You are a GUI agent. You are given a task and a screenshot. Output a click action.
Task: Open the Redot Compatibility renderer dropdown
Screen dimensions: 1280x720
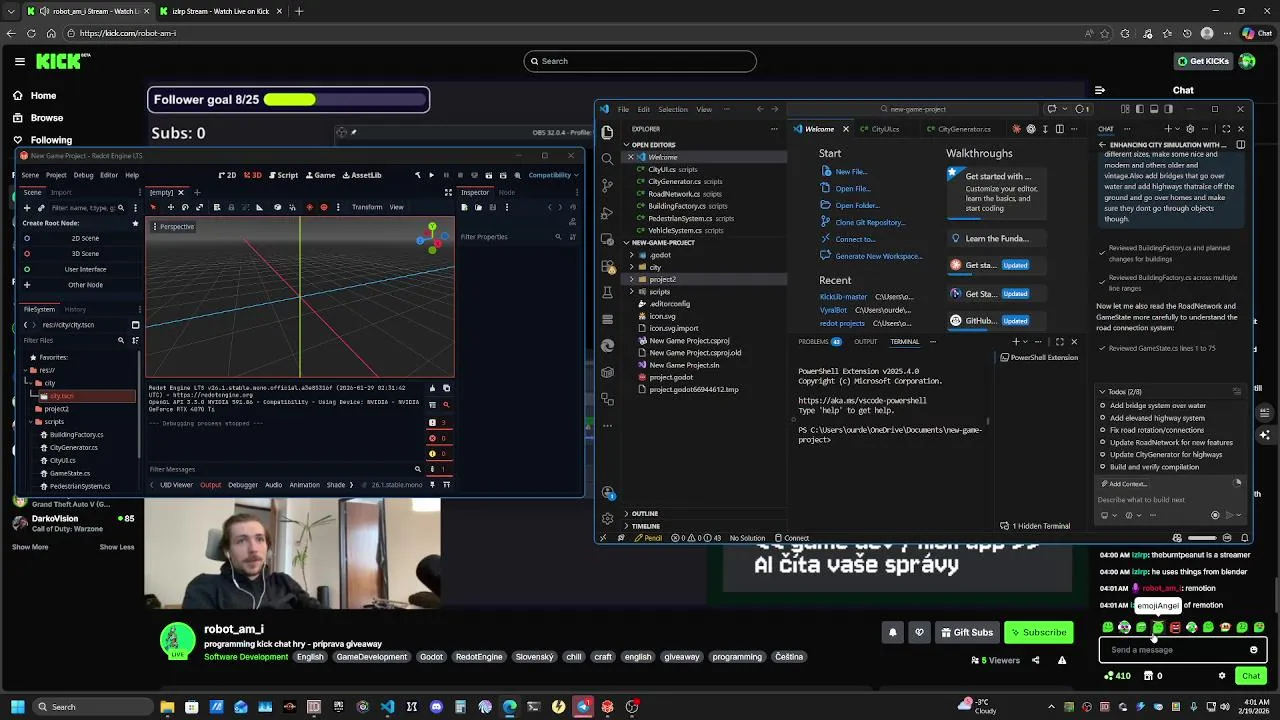pyautogui.click(x=553, y=175)
